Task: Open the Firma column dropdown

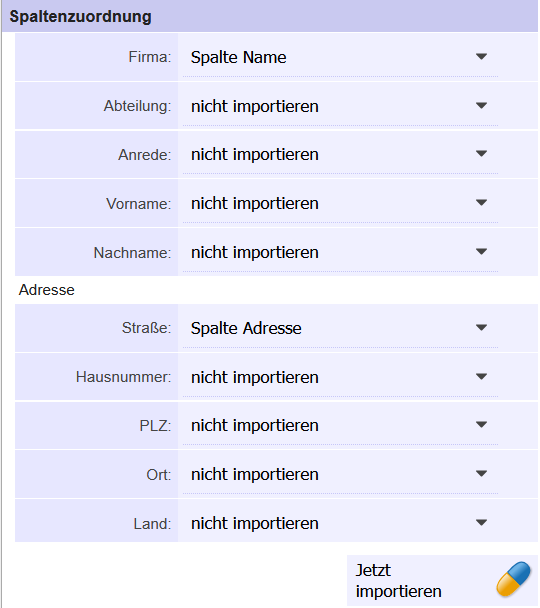Action: pyautogui.click(x=340, y=57)
